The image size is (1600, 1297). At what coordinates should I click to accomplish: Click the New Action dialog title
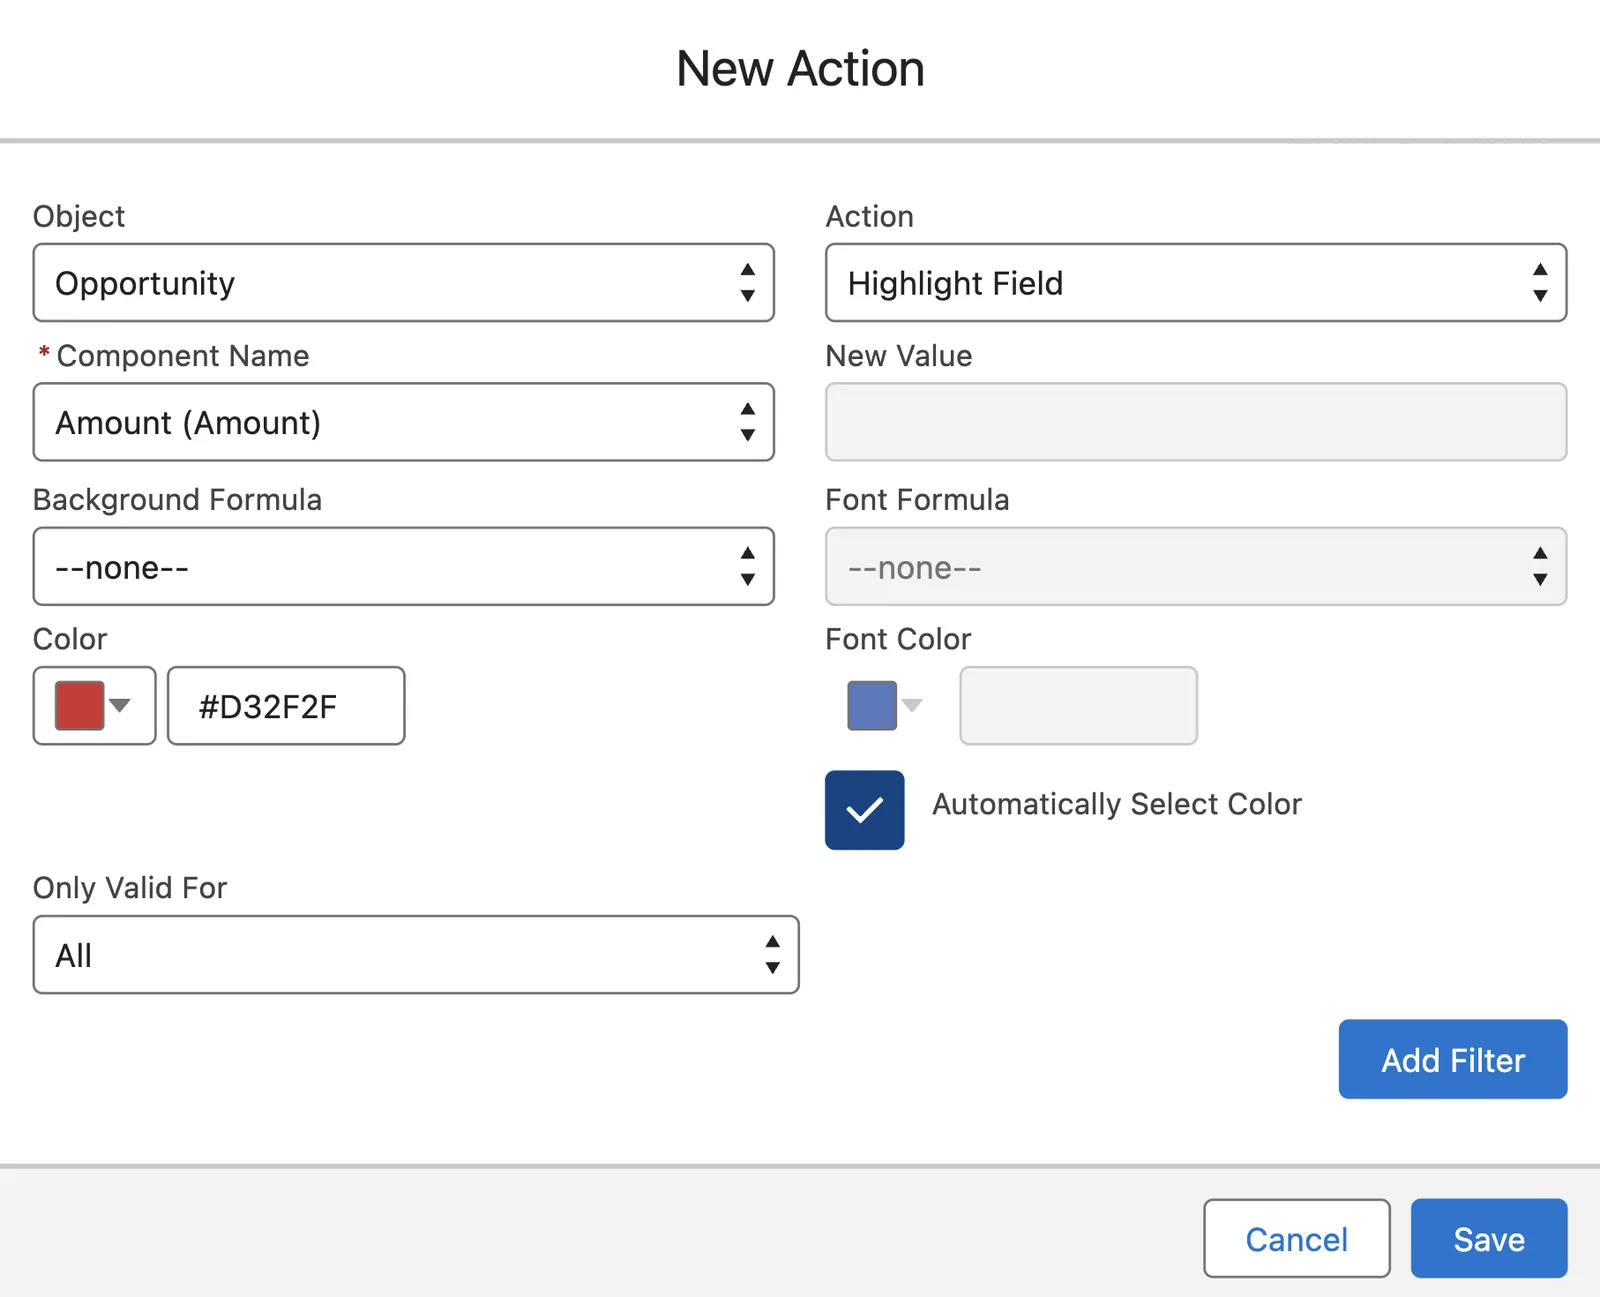(800, 69)
